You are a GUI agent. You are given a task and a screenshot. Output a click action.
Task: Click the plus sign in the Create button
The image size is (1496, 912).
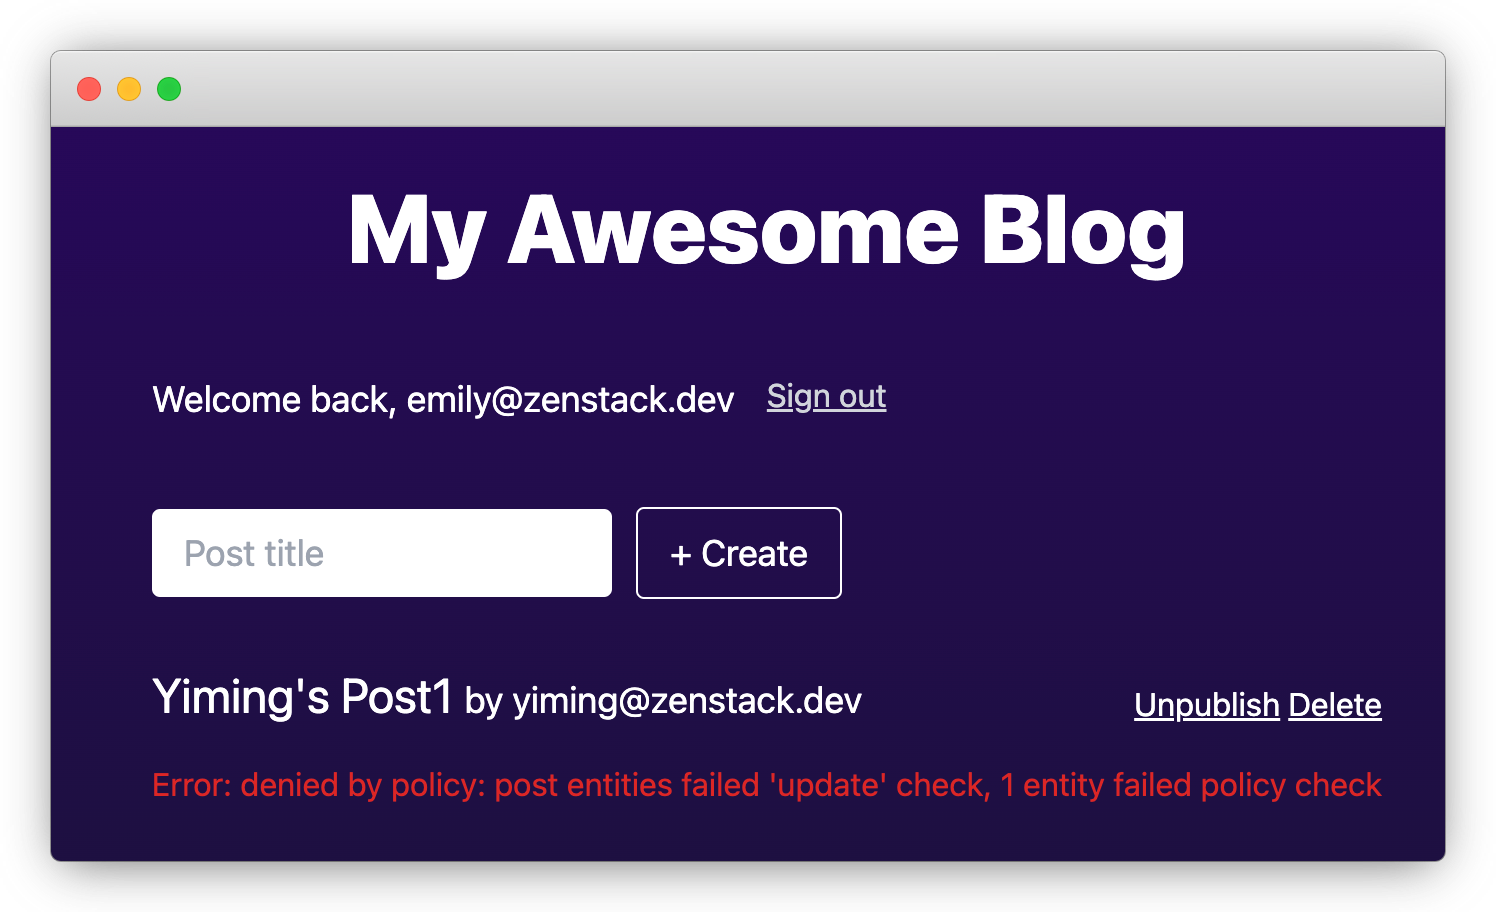click(x=681, y=555)
